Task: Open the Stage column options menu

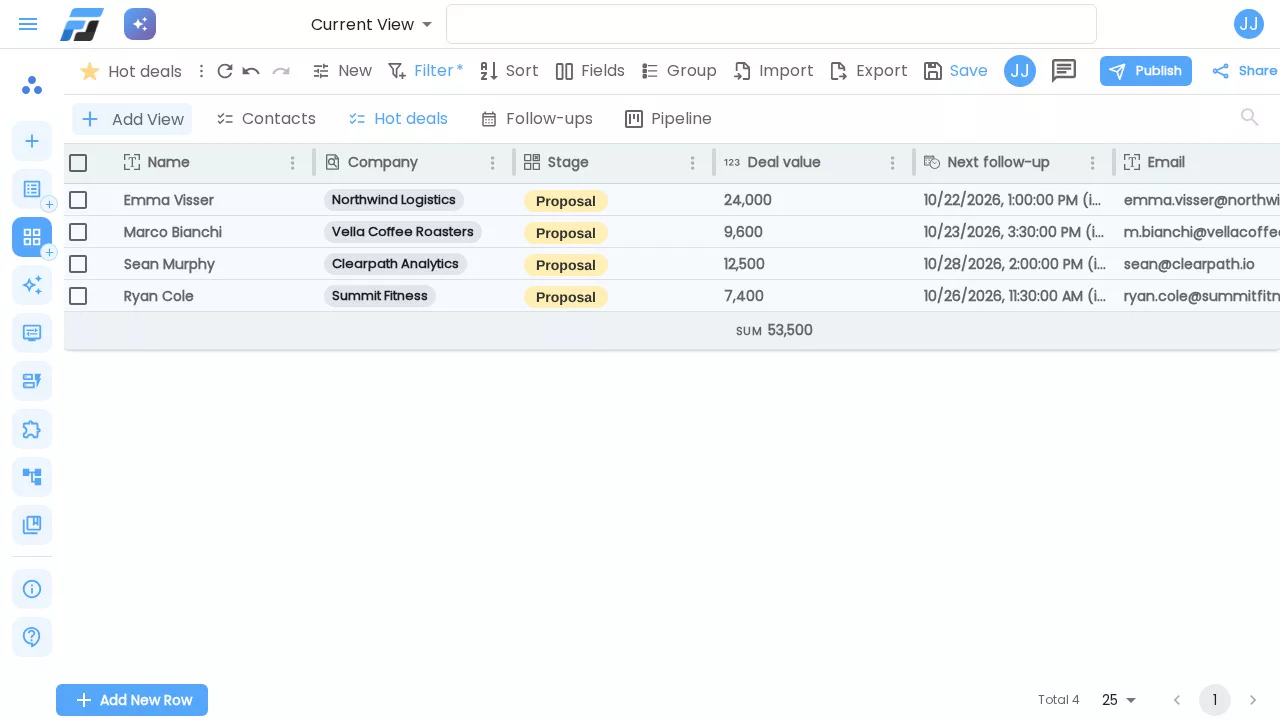Action: 693,163
